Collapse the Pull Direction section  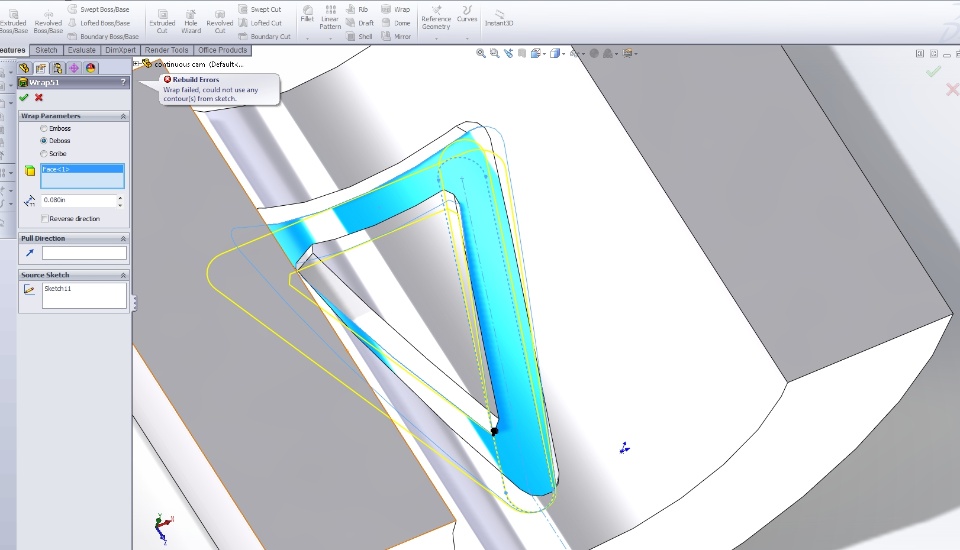click(x=123, y=238)
